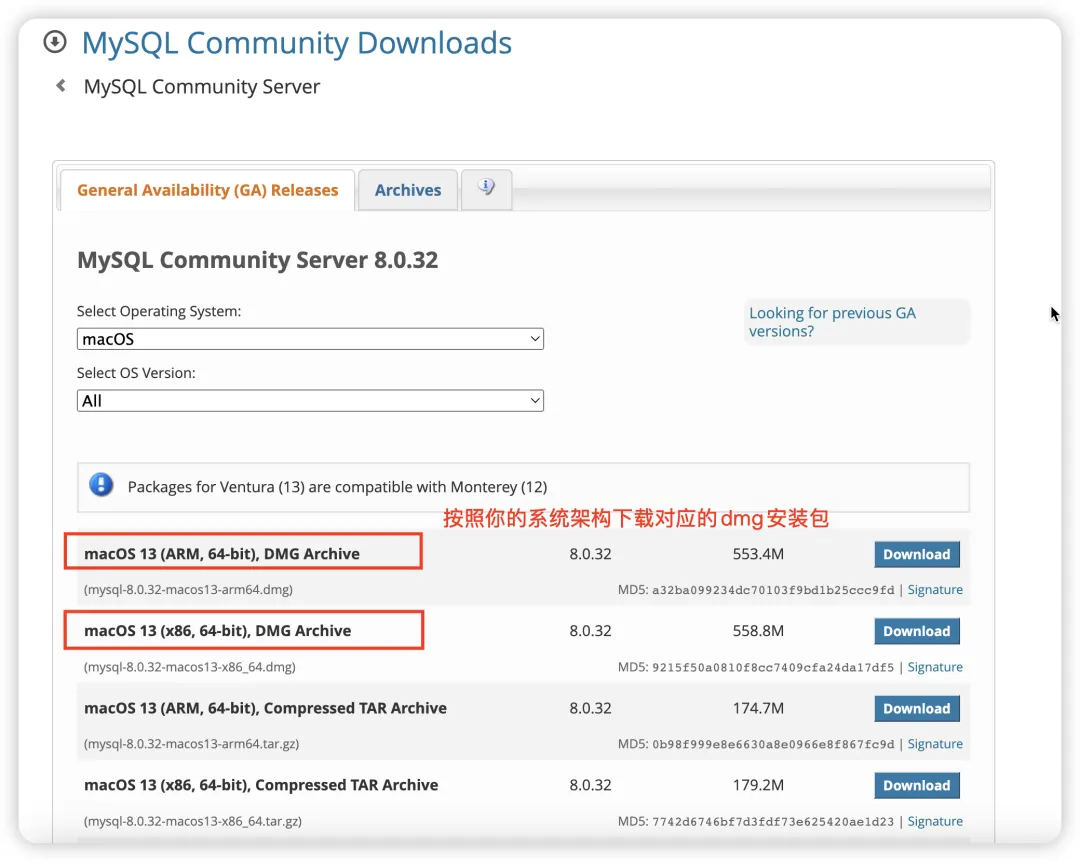Click filename mysql-8.0.32-macos13-x86_64.dmg
This screenshot has height=862, width=1080.
[x=189, y=667]
